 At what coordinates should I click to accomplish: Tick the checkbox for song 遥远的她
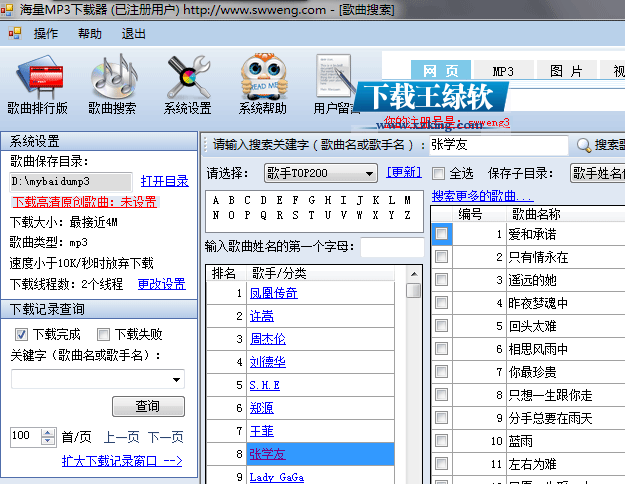[x=441, y=279]
